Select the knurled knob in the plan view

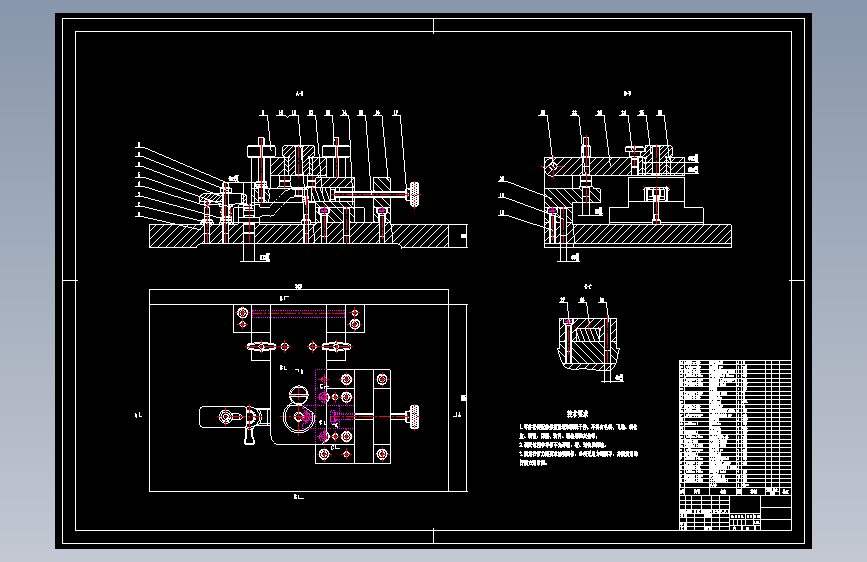coord(413,417)
